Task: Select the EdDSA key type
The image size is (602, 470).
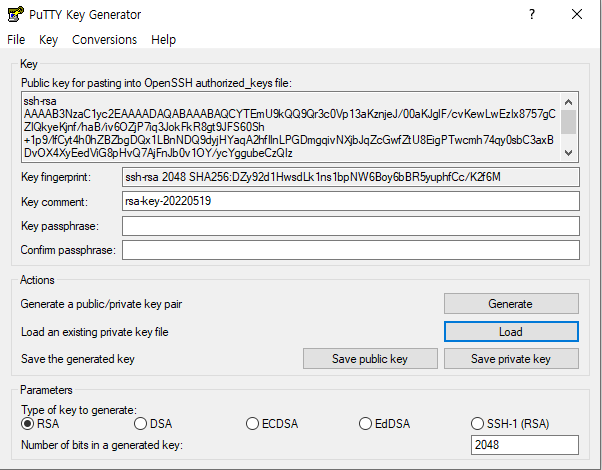Action: pyautogui.click(x=384, y=424)
